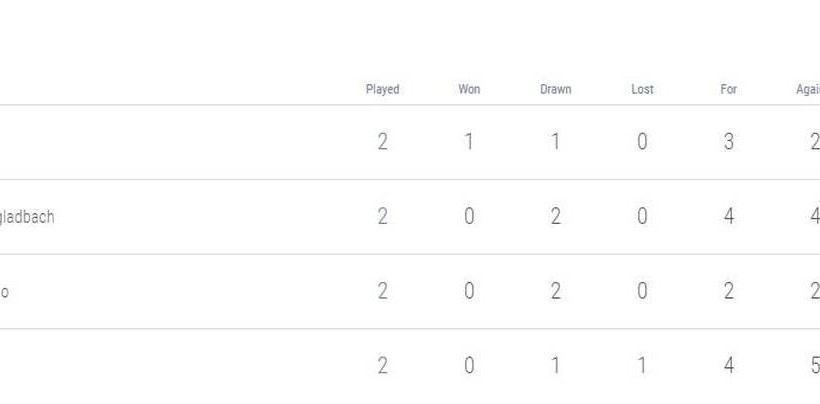This screenshot has height=404, width=820.
Task: Click the Played column header
Action: [382, 89]
